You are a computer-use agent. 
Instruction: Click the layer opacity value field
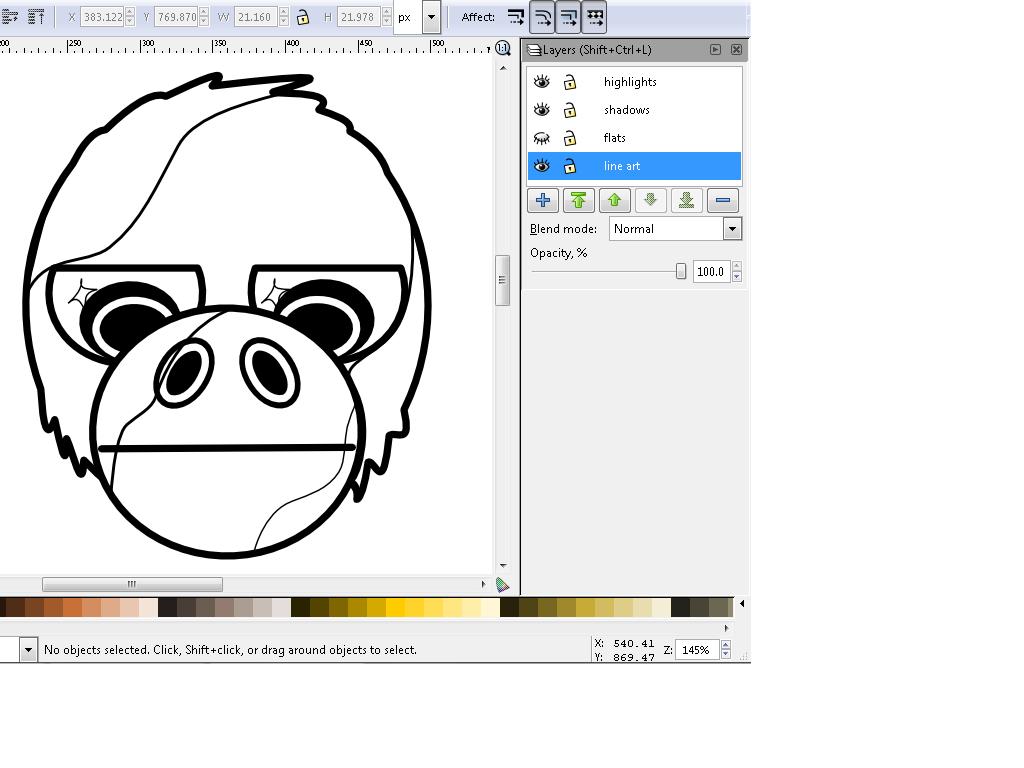(710, 271)
